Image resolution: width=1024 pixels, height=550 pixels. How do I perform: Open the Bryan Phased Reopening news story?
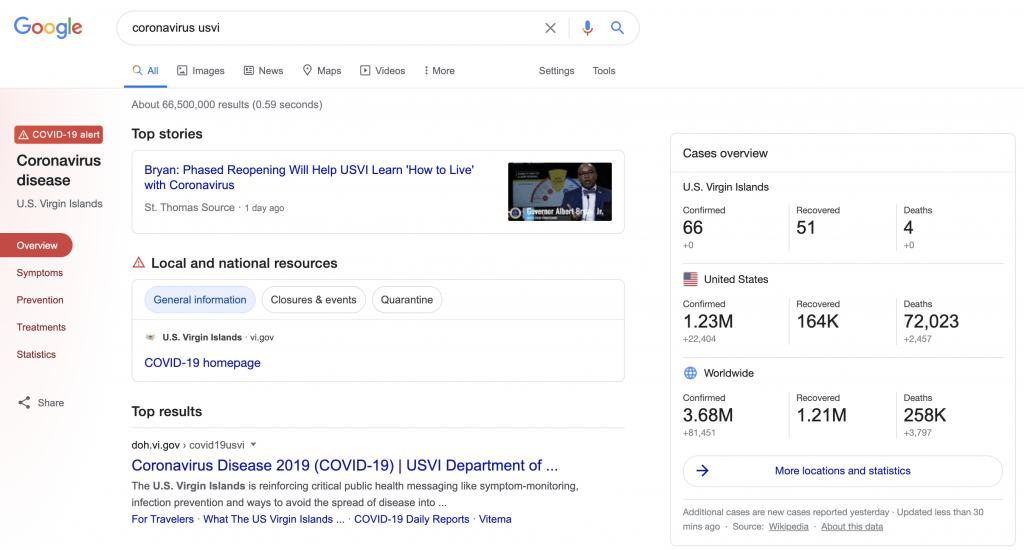coord(309,177)
